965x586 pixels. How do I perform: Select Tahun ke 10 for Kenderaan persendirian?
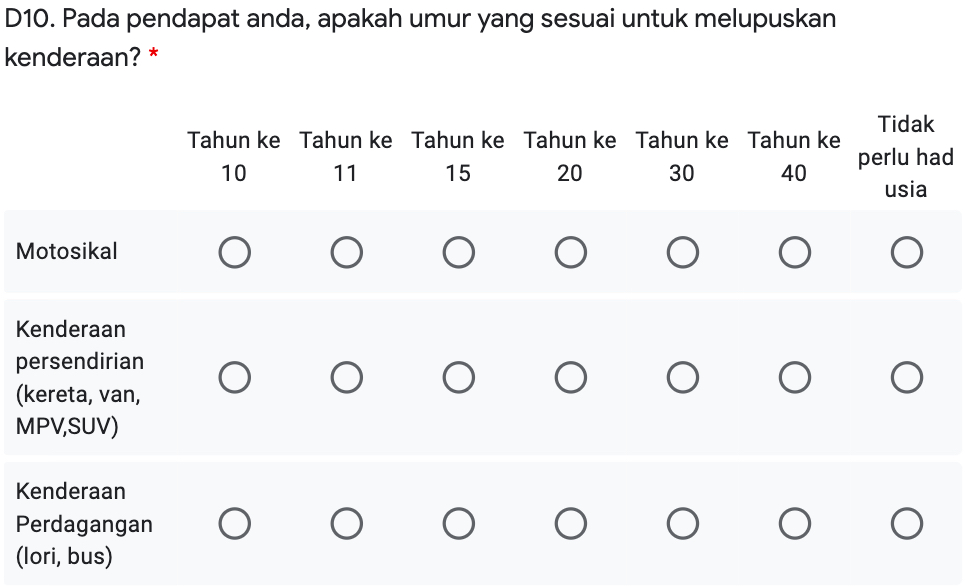(234, 378)
